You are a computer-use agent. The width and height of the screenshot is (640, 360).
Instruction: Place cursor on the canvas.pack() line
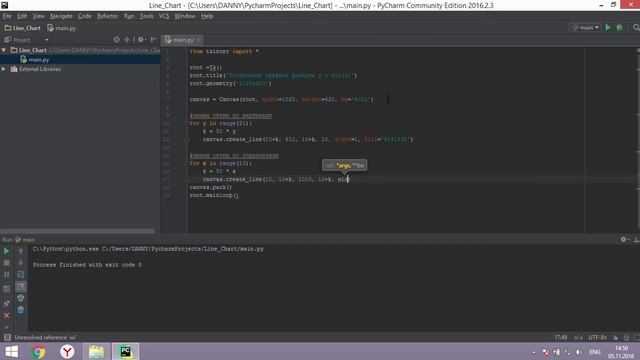point(210,187)
